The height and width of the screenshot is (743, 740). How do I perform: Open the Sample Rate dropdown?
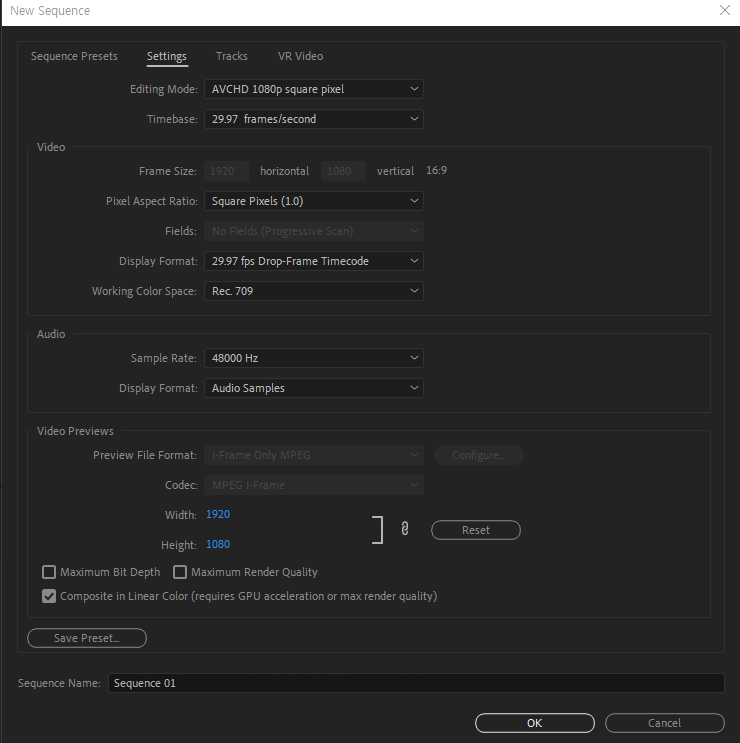(314, 358)
